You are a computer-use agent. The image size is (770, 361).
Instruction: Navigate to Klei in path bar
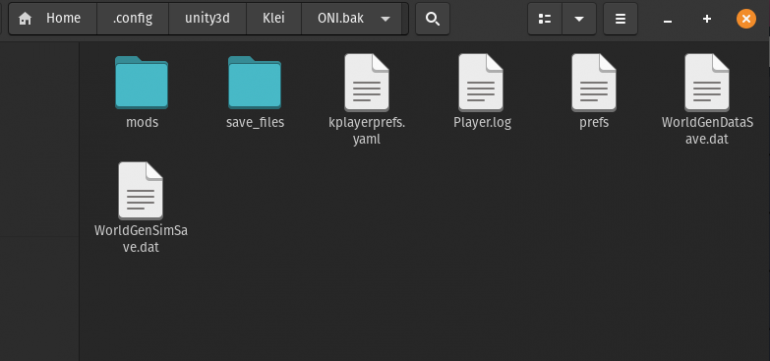274,19
